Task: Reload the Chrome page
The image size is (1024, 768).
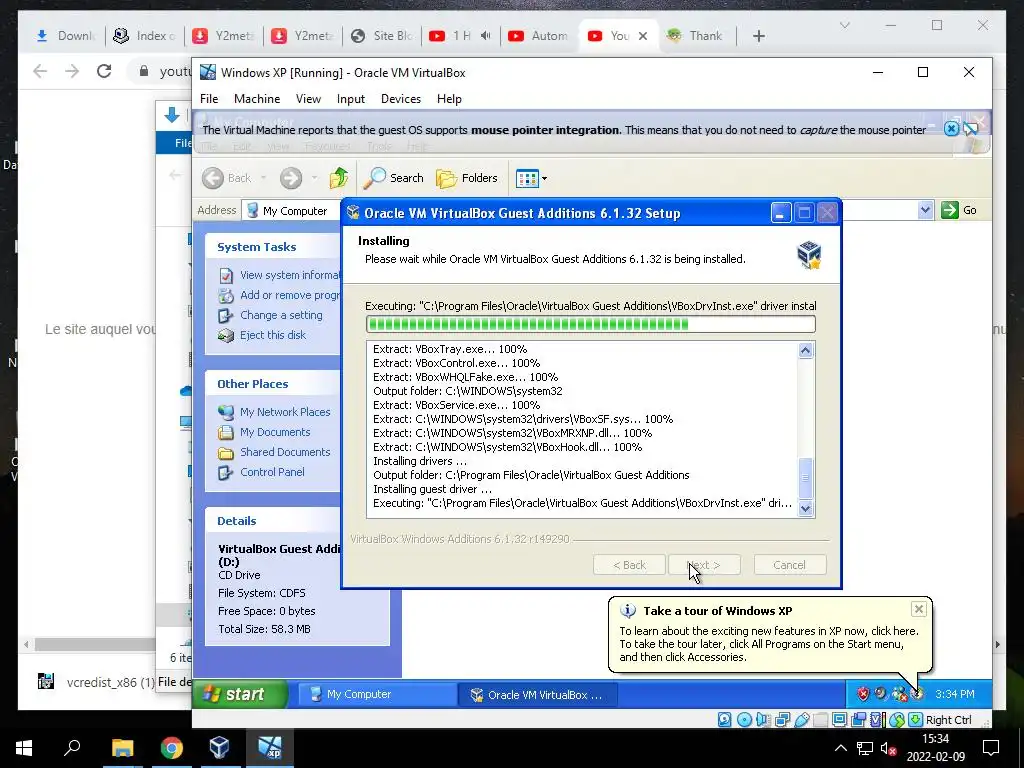Action: point(104,71)
